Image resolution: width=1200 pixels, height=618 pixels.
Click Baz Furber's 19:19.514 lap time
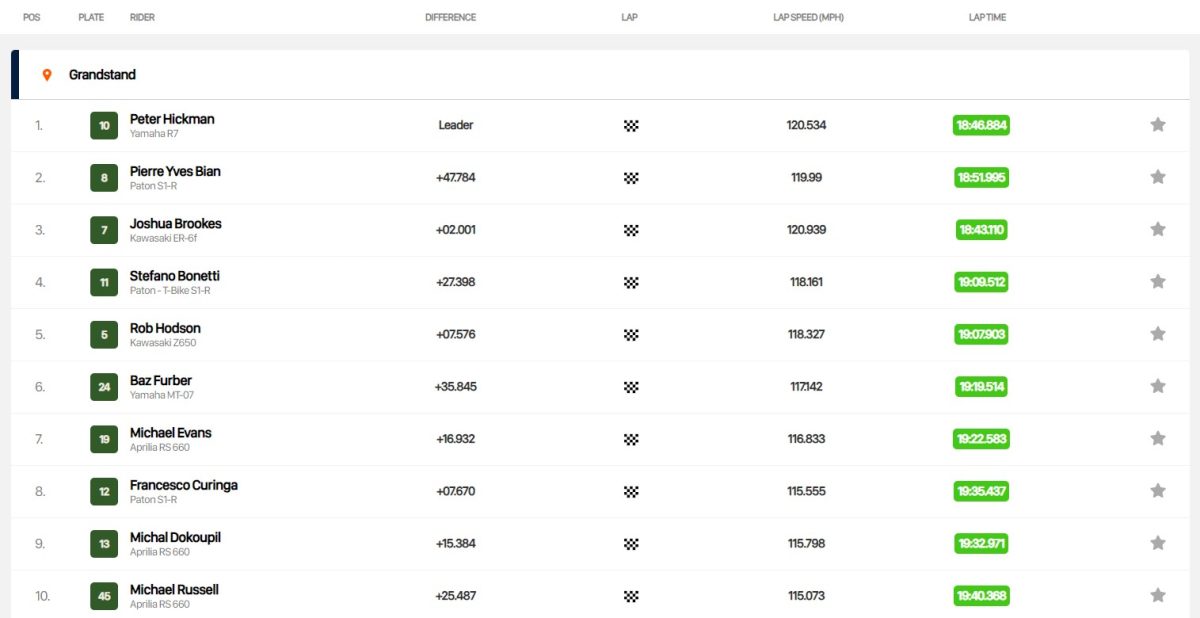[981, 386]
